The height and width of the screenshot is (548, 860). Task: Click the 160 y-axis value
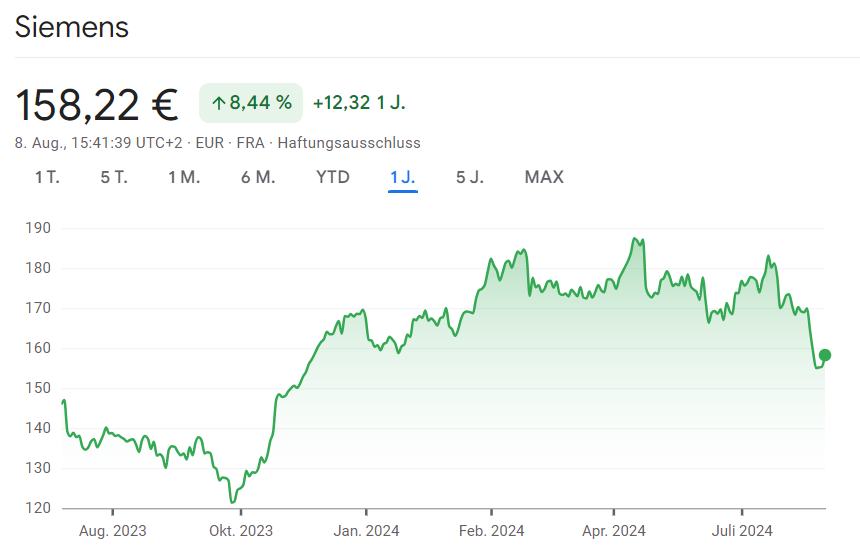point(38,348)
